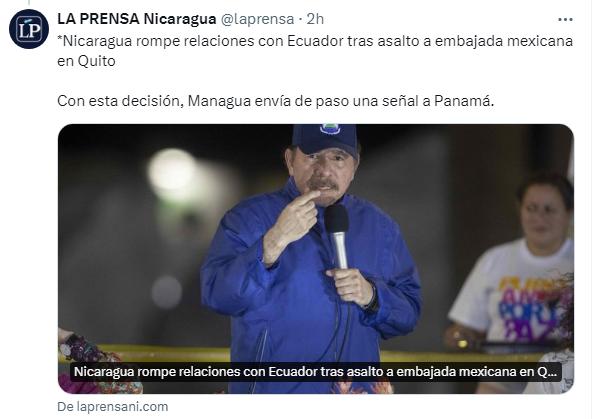Click the woman in white shirt in photo
The width and height of the screenshot is (603, 419).
click(x=513, y=269)
